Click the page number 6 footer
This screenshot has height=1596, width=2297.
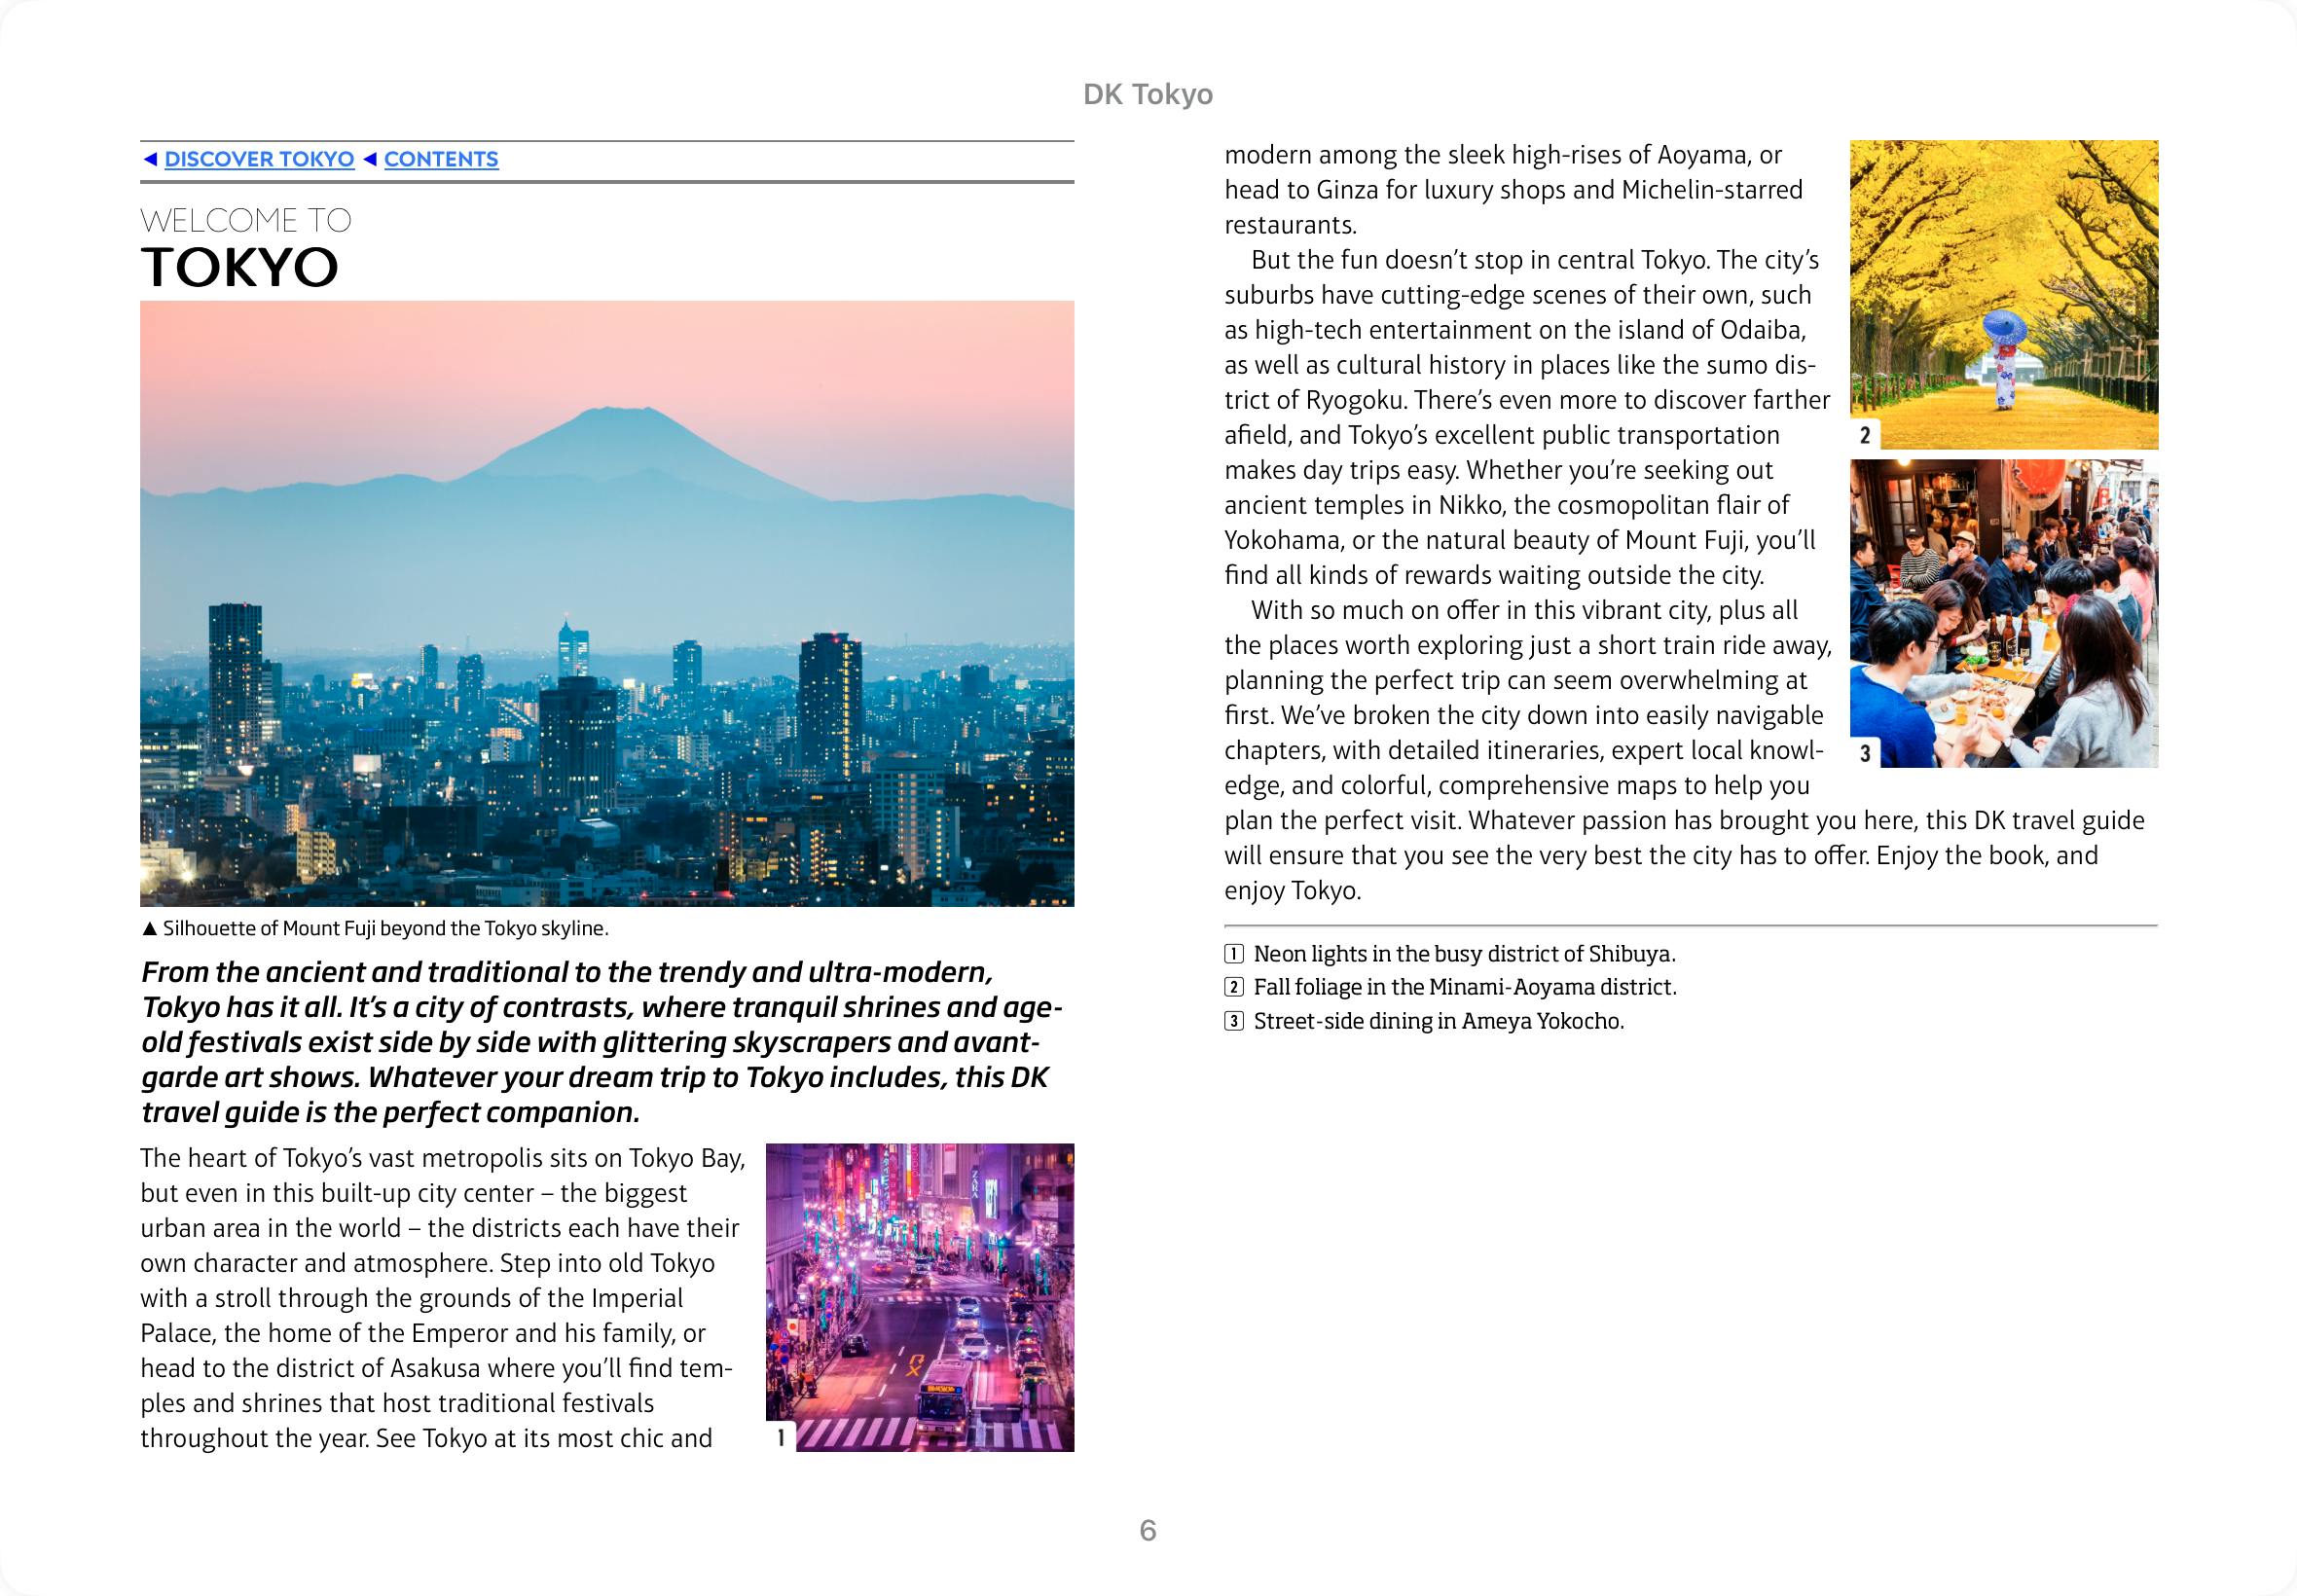pos(1147,1530)
